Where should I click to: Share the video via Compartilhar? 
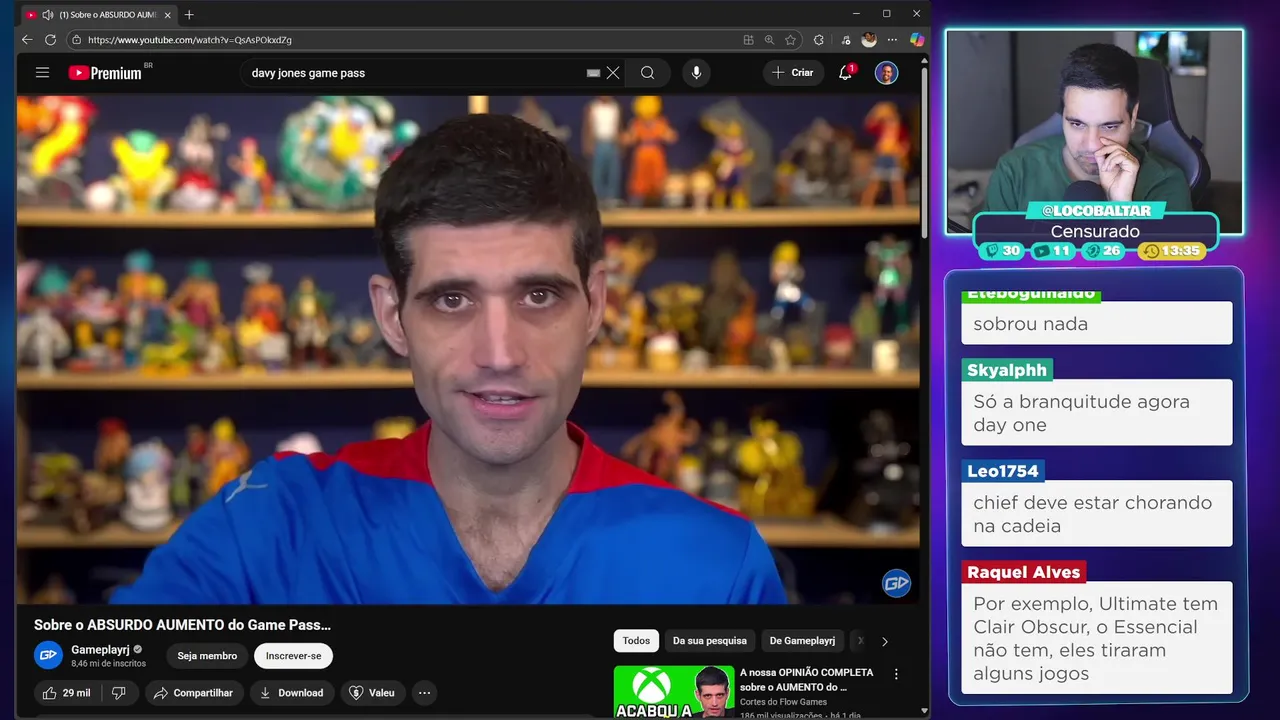[x=194, y=693]
